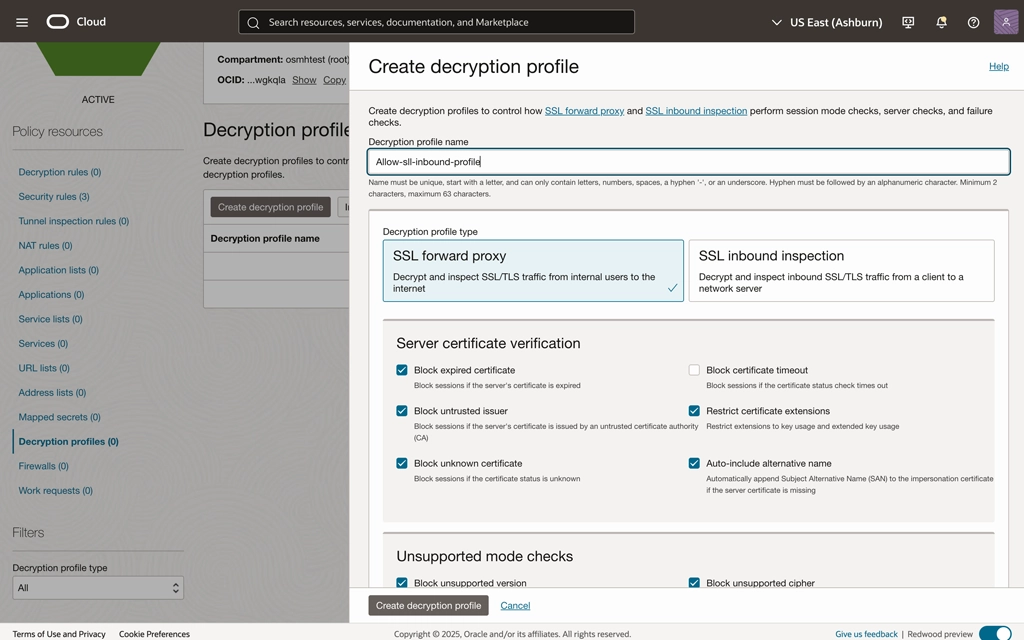The image size is (1024, 640).
Task: Open the SSL forward proxy documentation link
Action: tap(584, 111)
